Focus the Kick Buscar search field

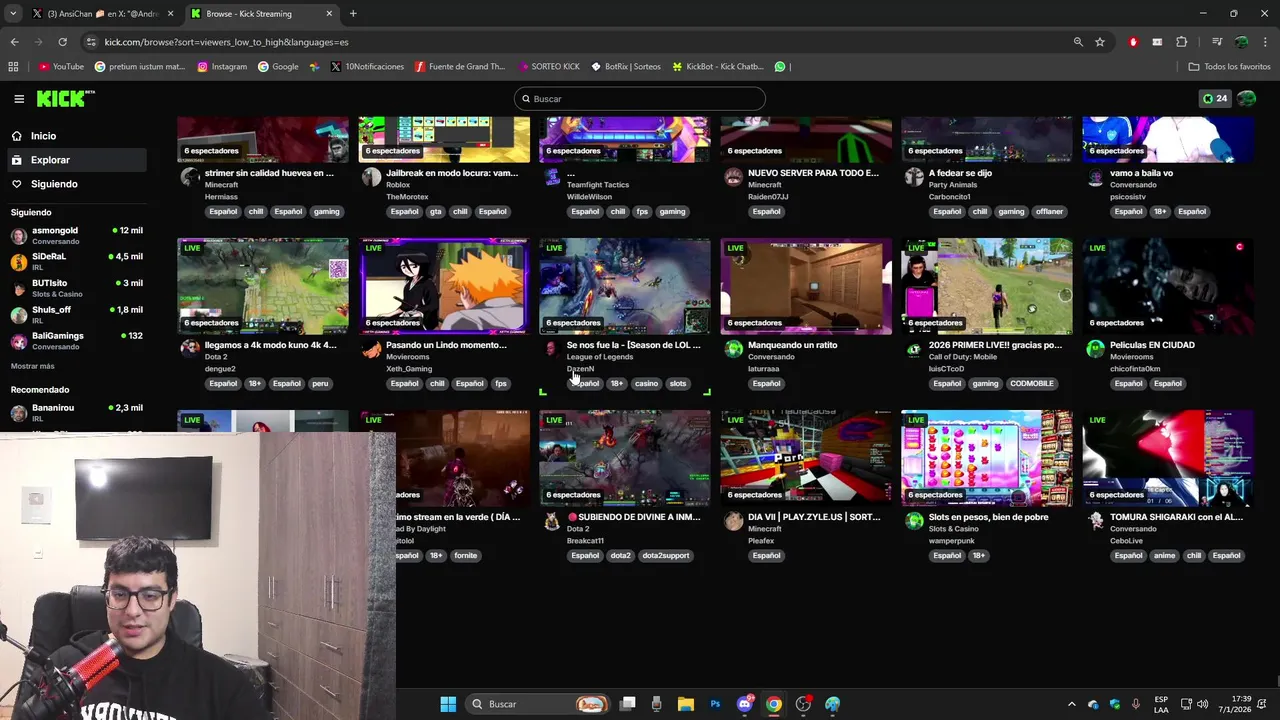pyautogui.click(x=640, y=99)
